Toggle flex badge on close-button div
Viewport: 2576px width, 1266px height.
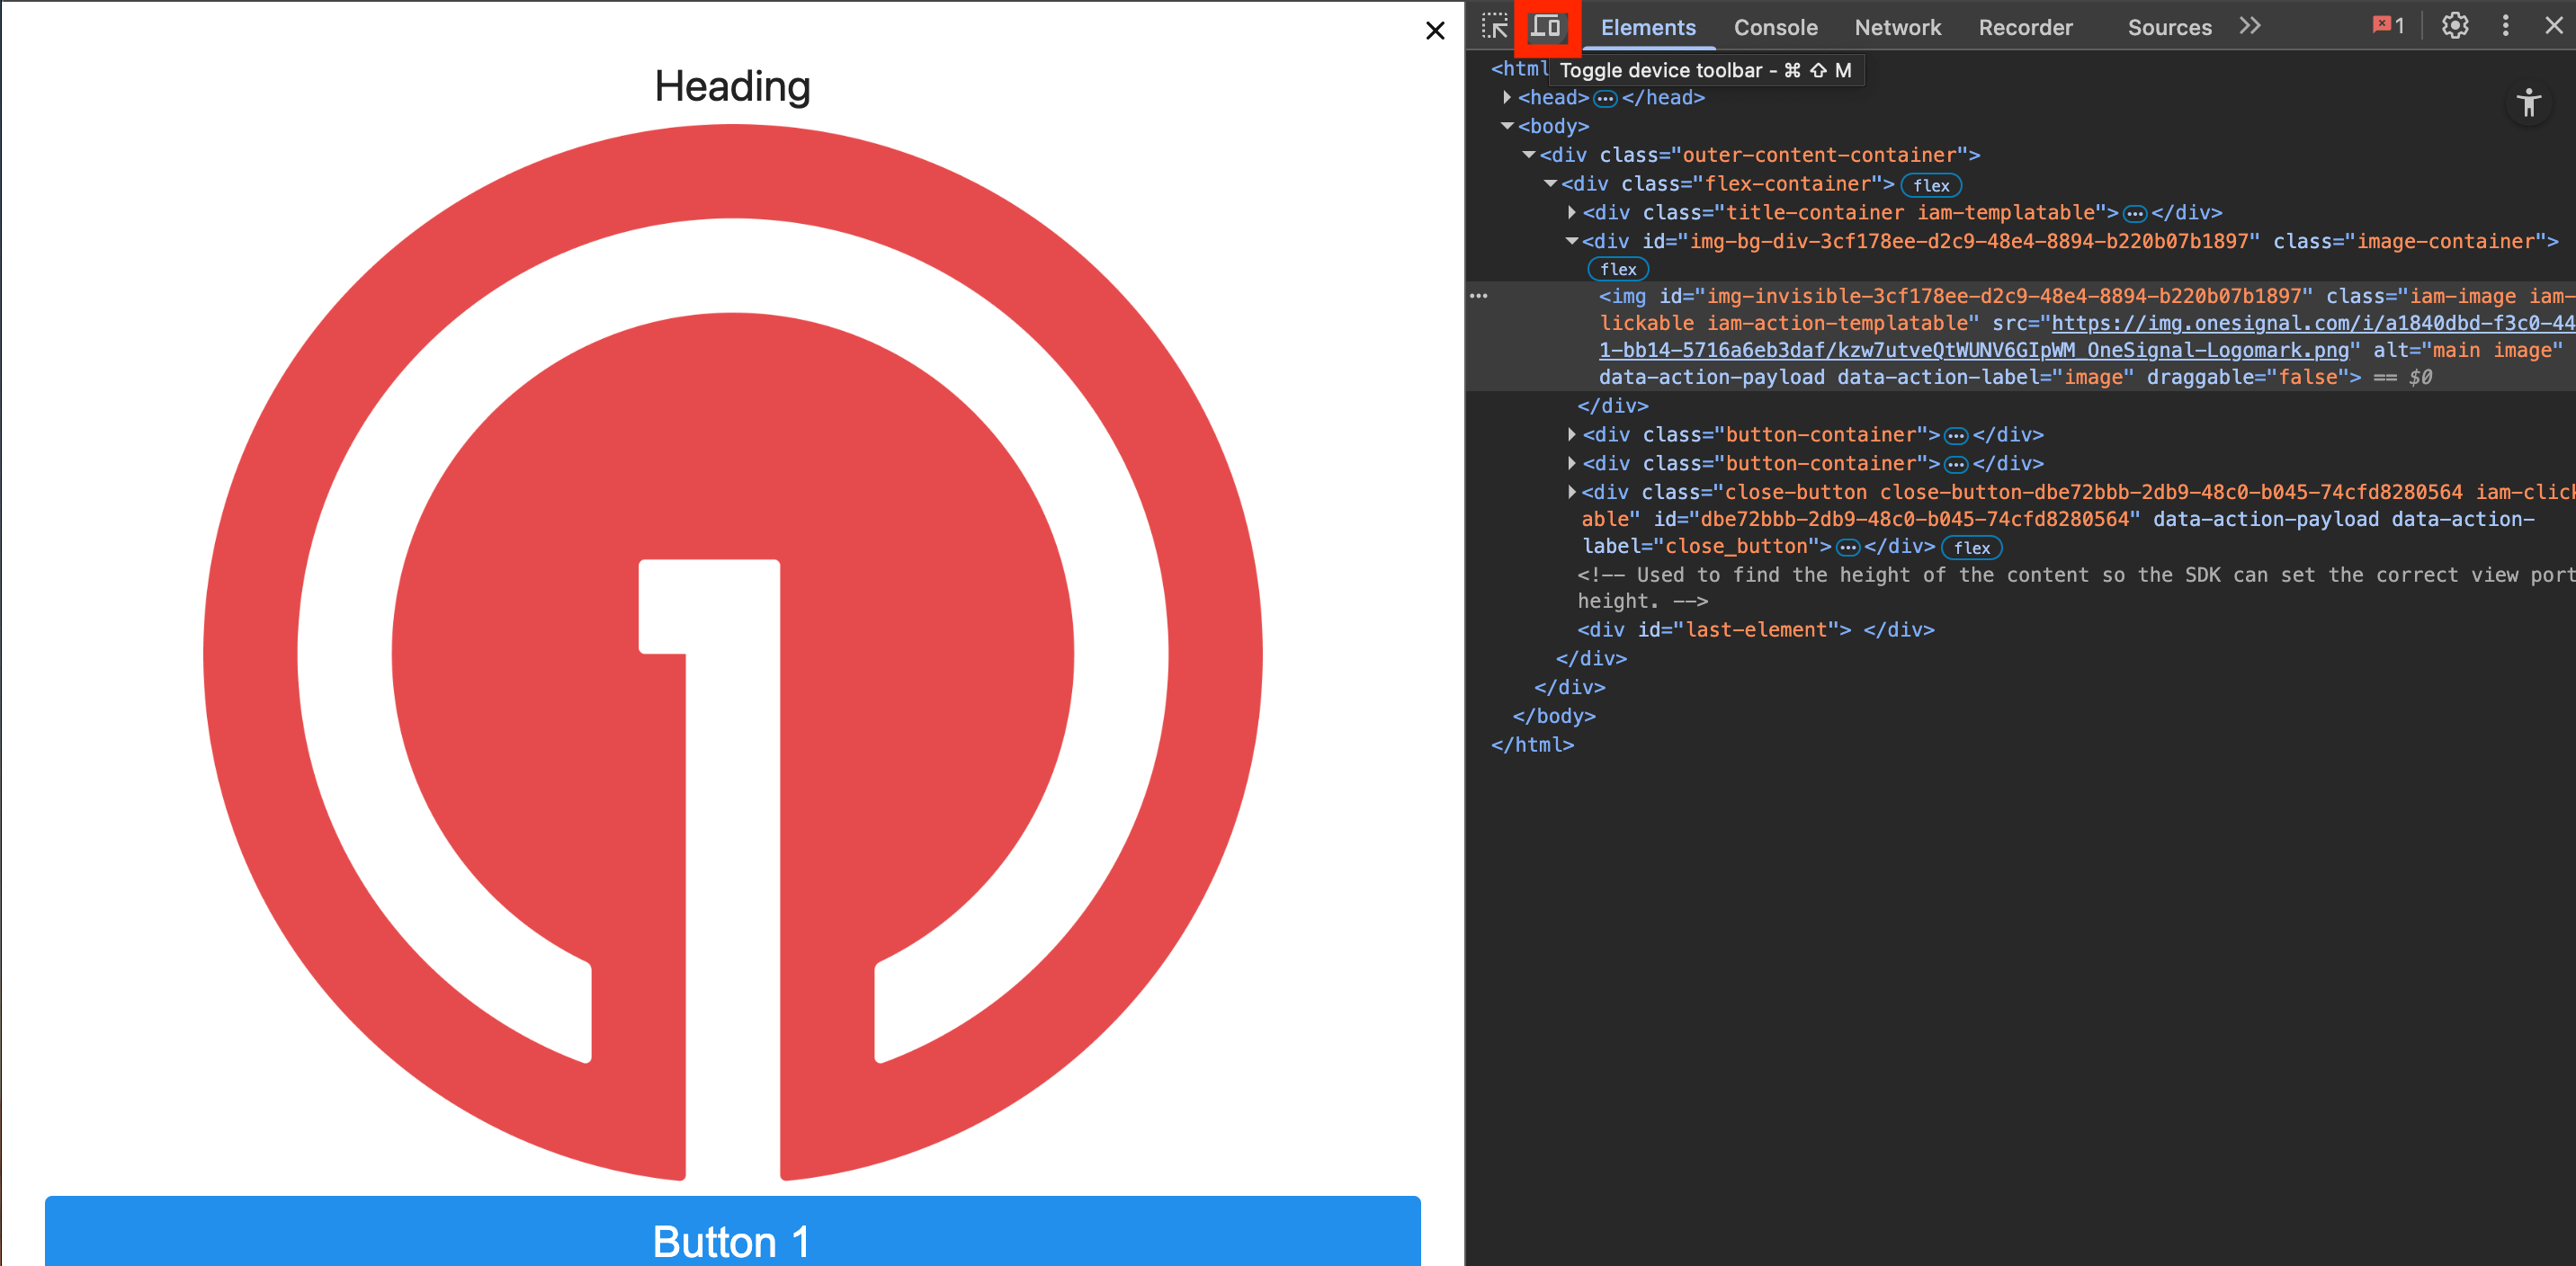click(x=1971, y=548)
